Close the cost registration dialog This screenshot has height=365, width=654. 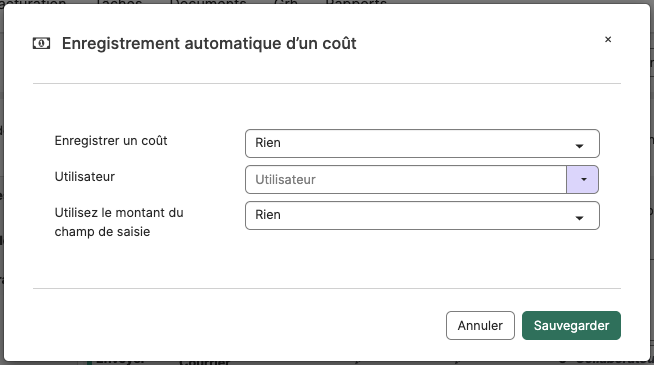pos(608,39)
